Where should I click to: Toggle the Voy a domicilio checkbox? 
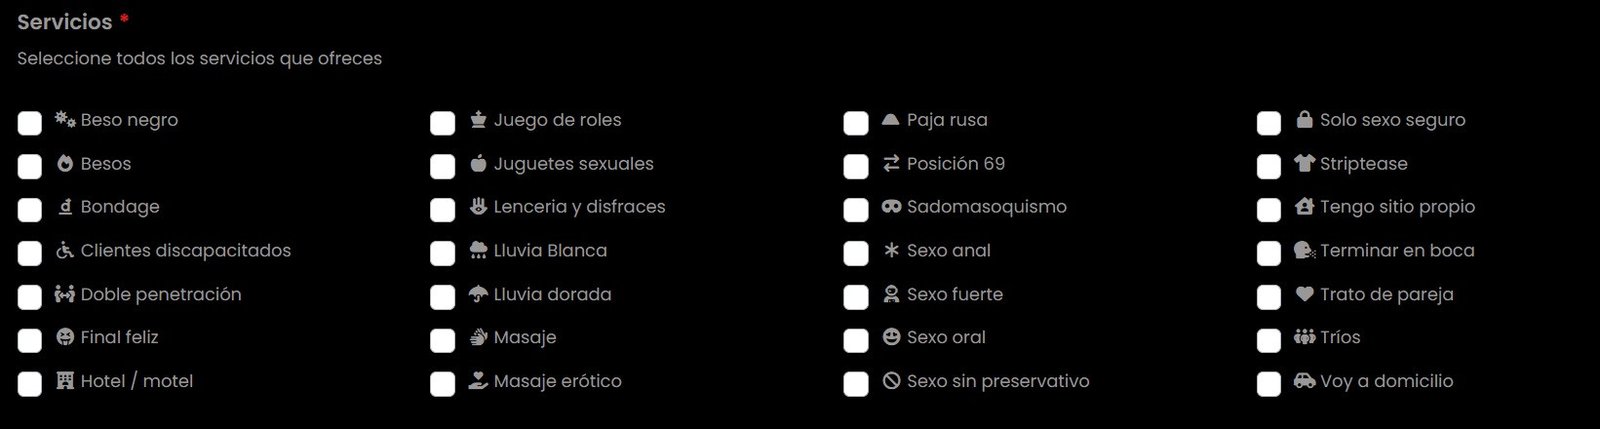tap(1269, 384)
